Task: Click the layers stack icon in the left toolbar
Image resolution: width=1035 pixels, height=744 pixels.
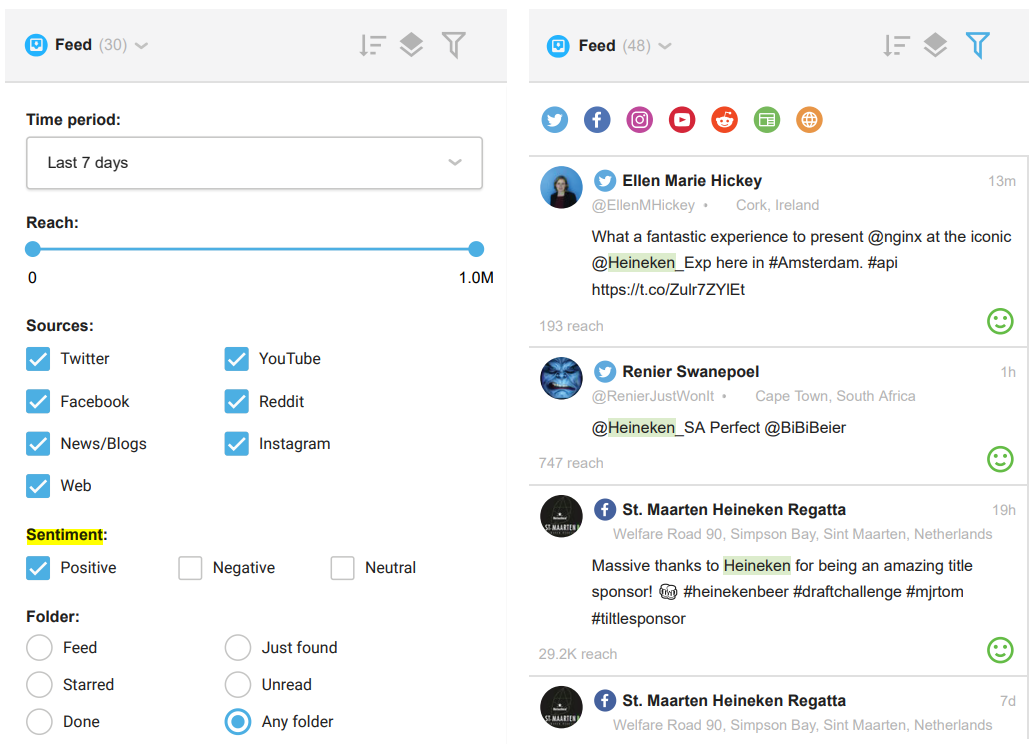Action: [412, 45]
